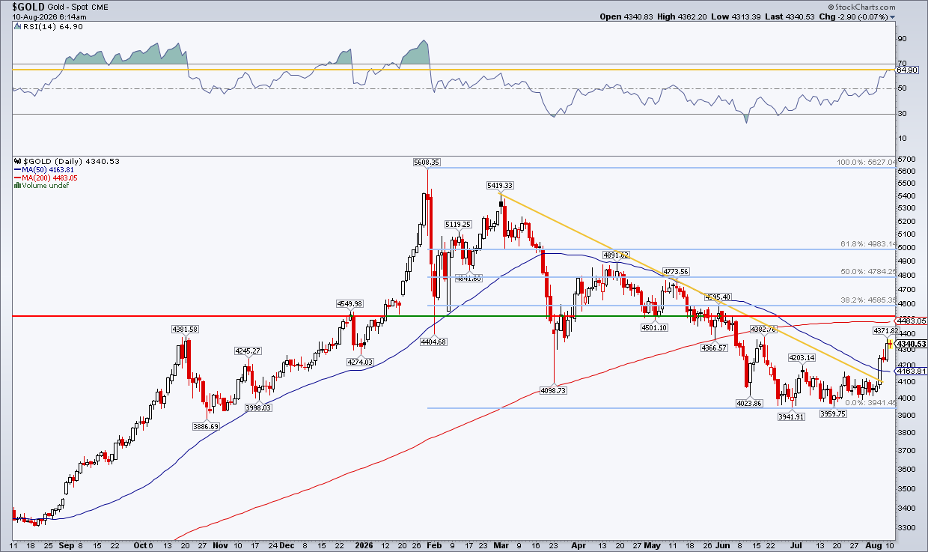The height and width of the screenshot is (552, 928).
Task: Click the 'Volume undef' legend text
Action: (x=46, y=186)
